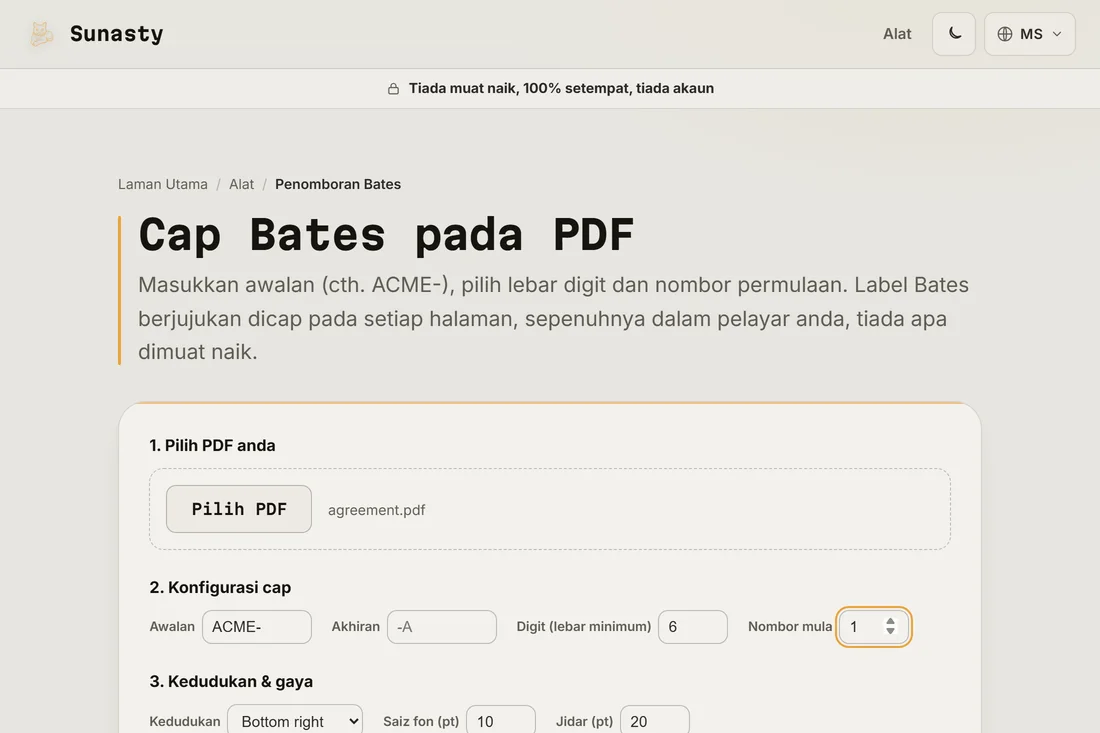
Task: Click the '3. Kedudukan & gaya' heading
Action: coord(231,681)
